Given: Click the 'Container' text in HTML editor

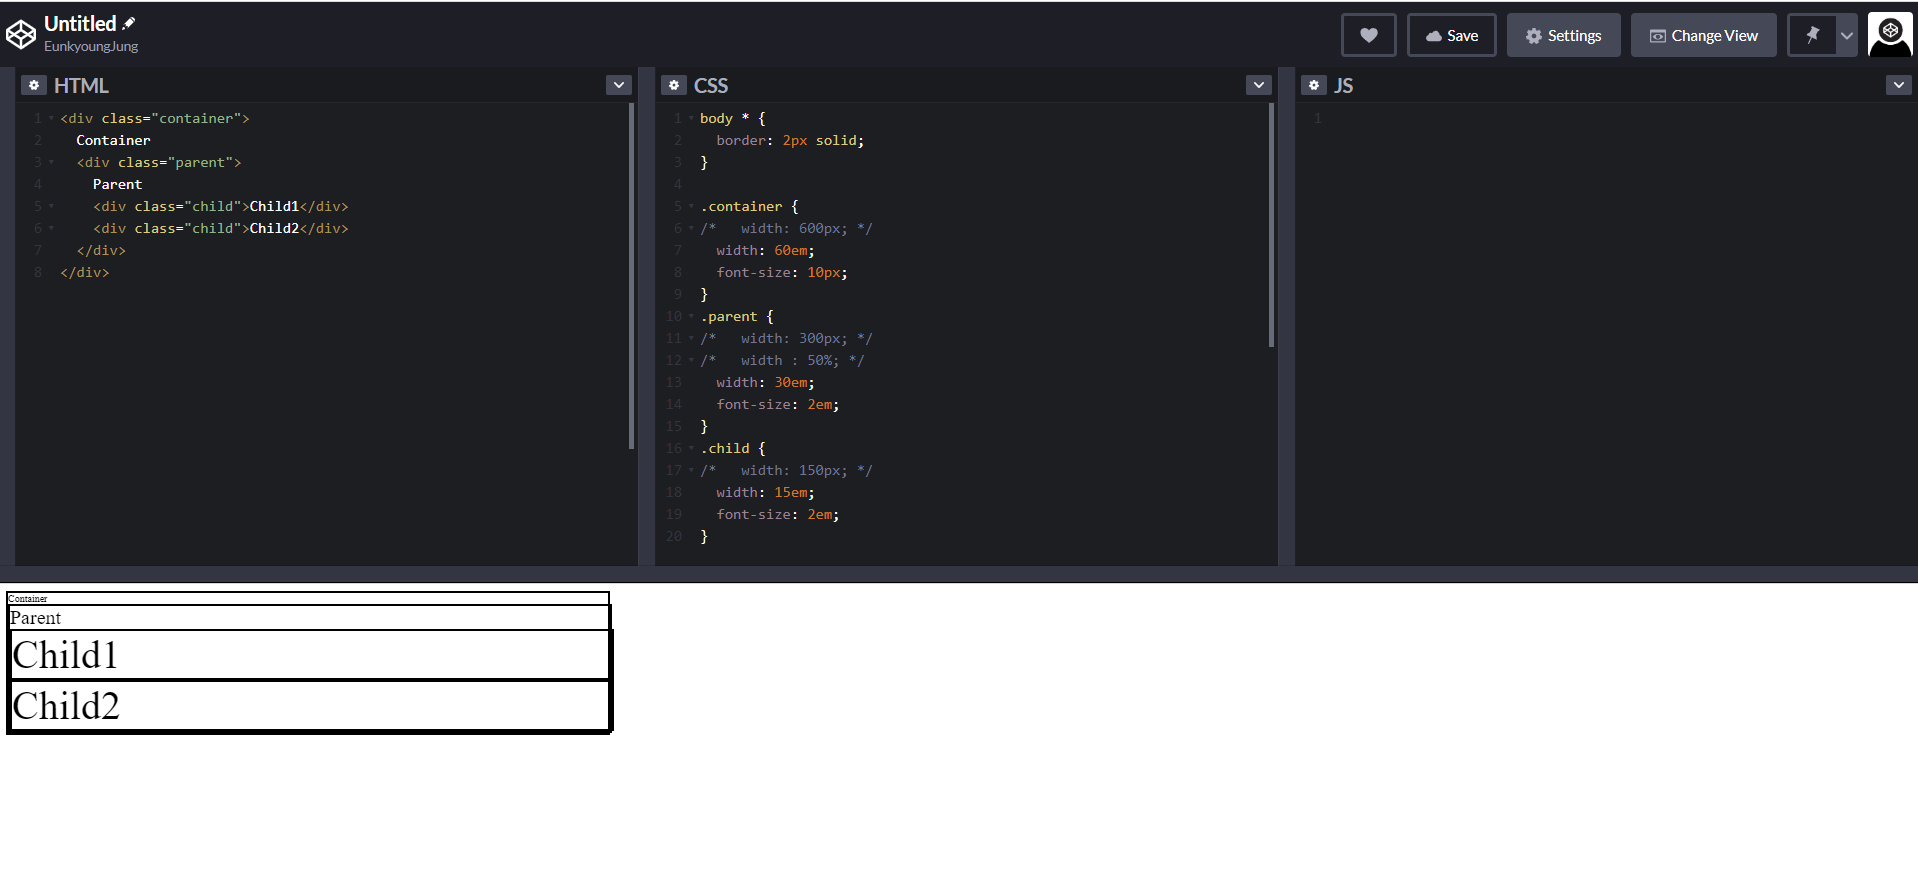Looking at the screenshot, I should 113,140.
